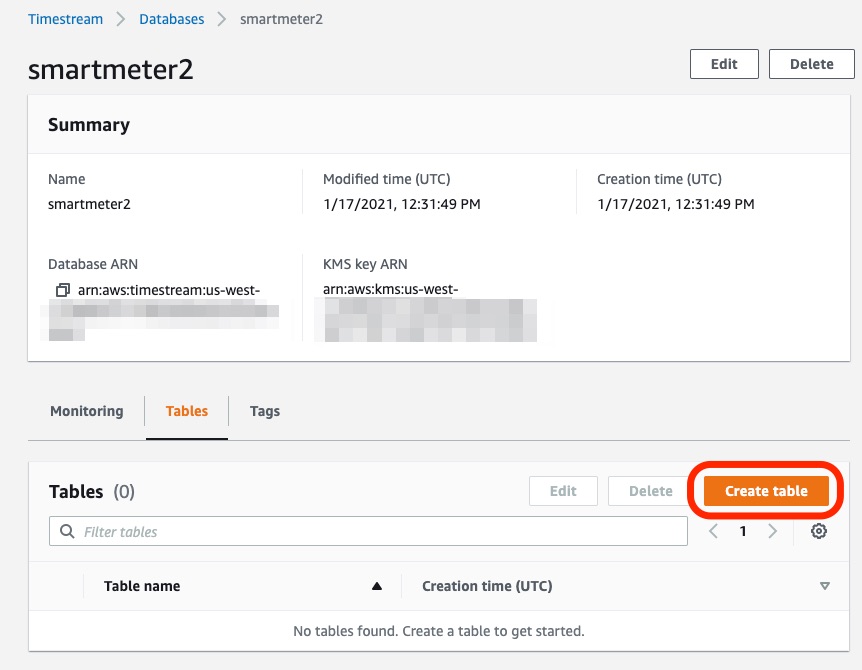Viewport: 862px width, 670px height.
Task: Navigate to Timestream via the breadcrumb
Action: coord(64,18)
